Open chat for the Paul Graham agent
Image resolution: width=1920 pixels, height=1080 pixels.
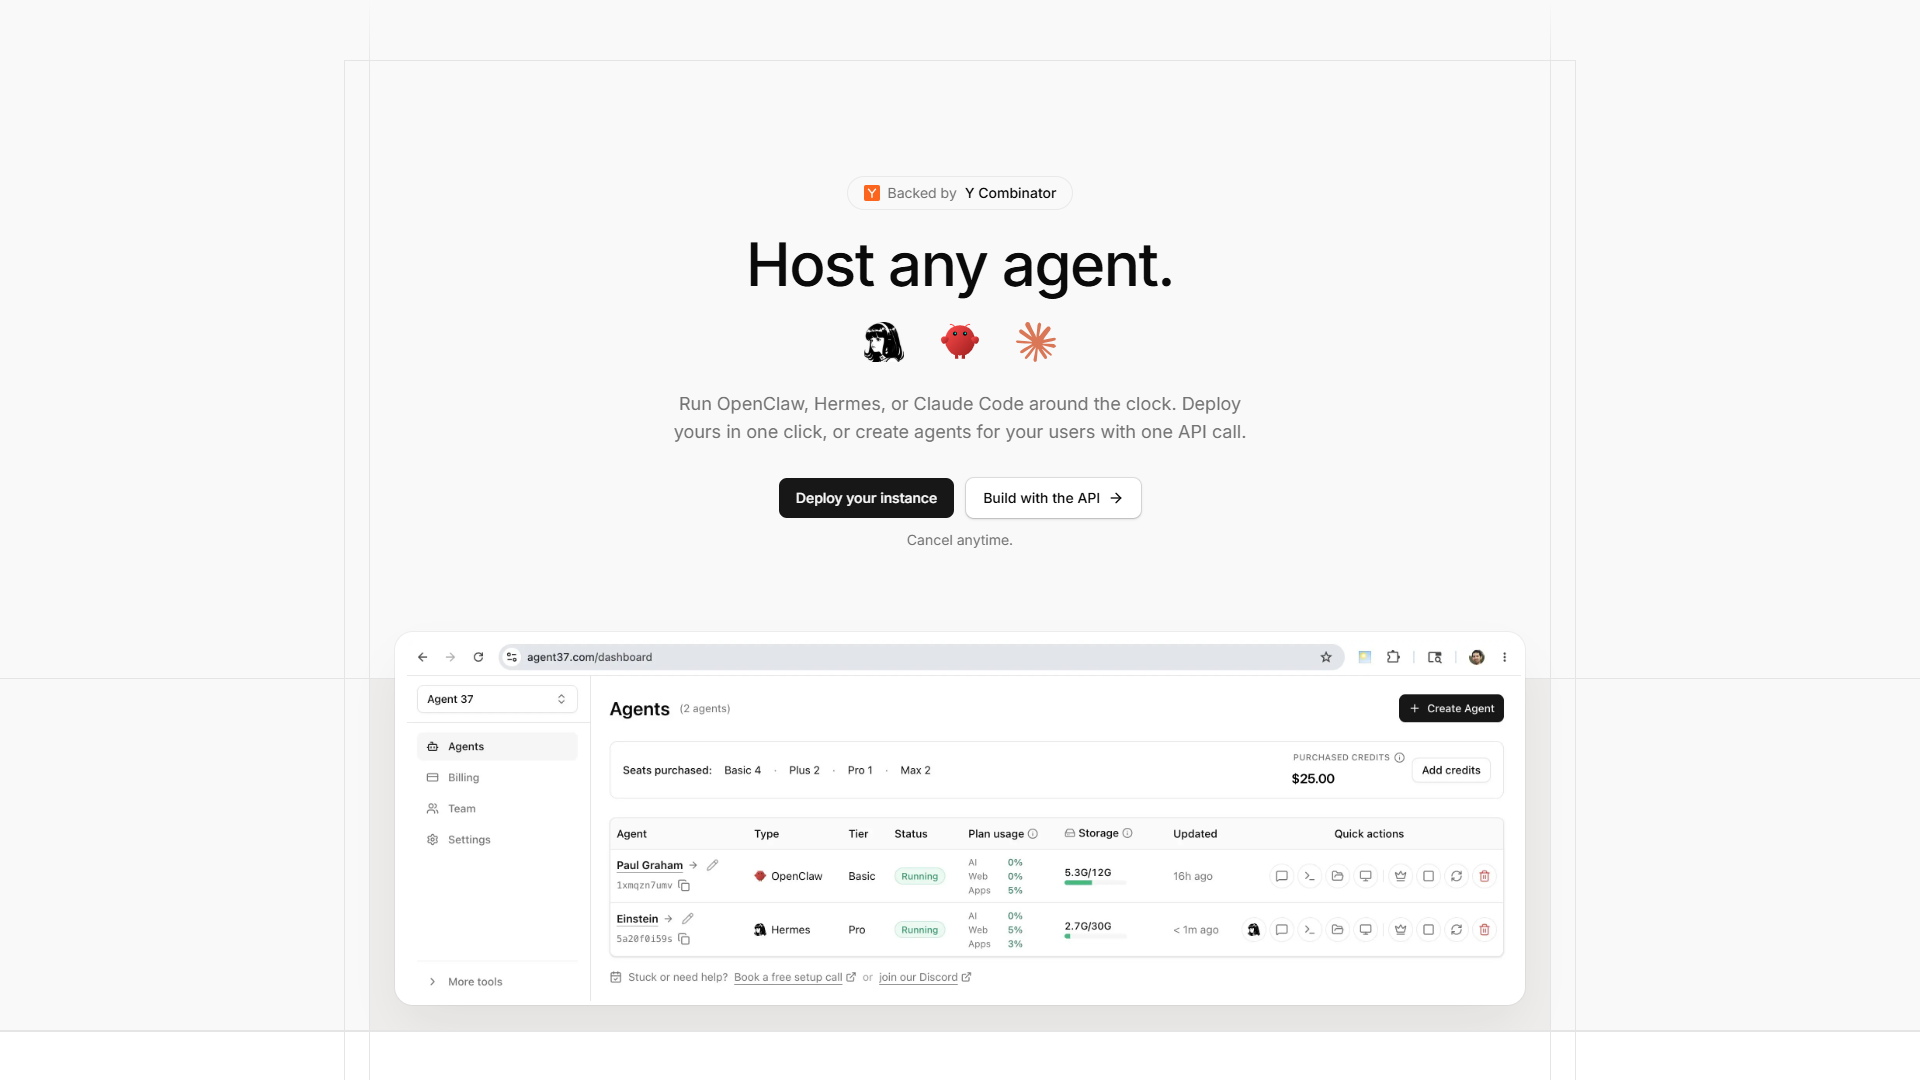[x=1281, y=876]
